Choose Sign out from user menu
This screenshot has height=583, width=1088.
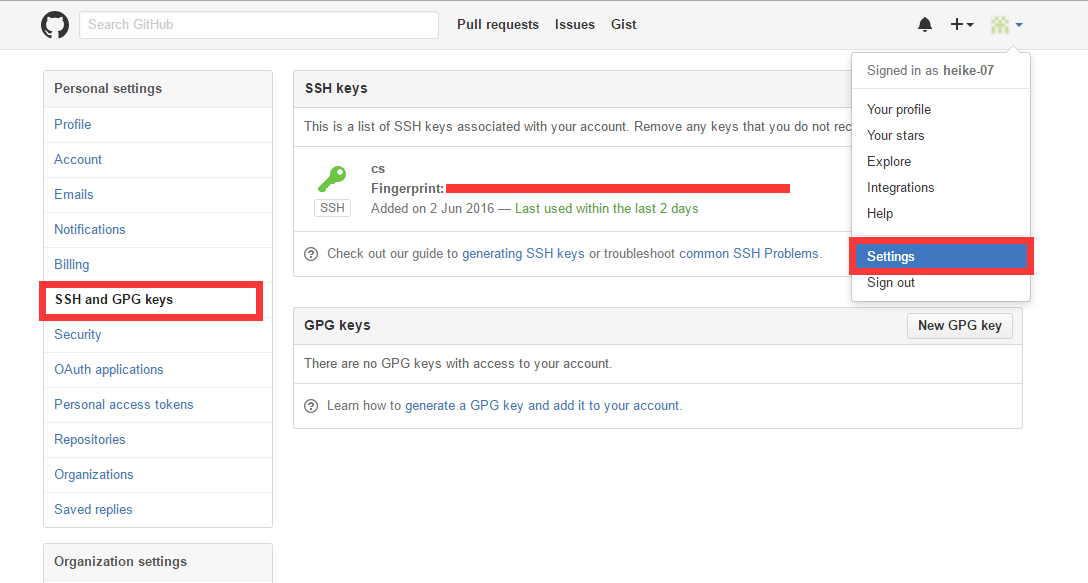940,282
